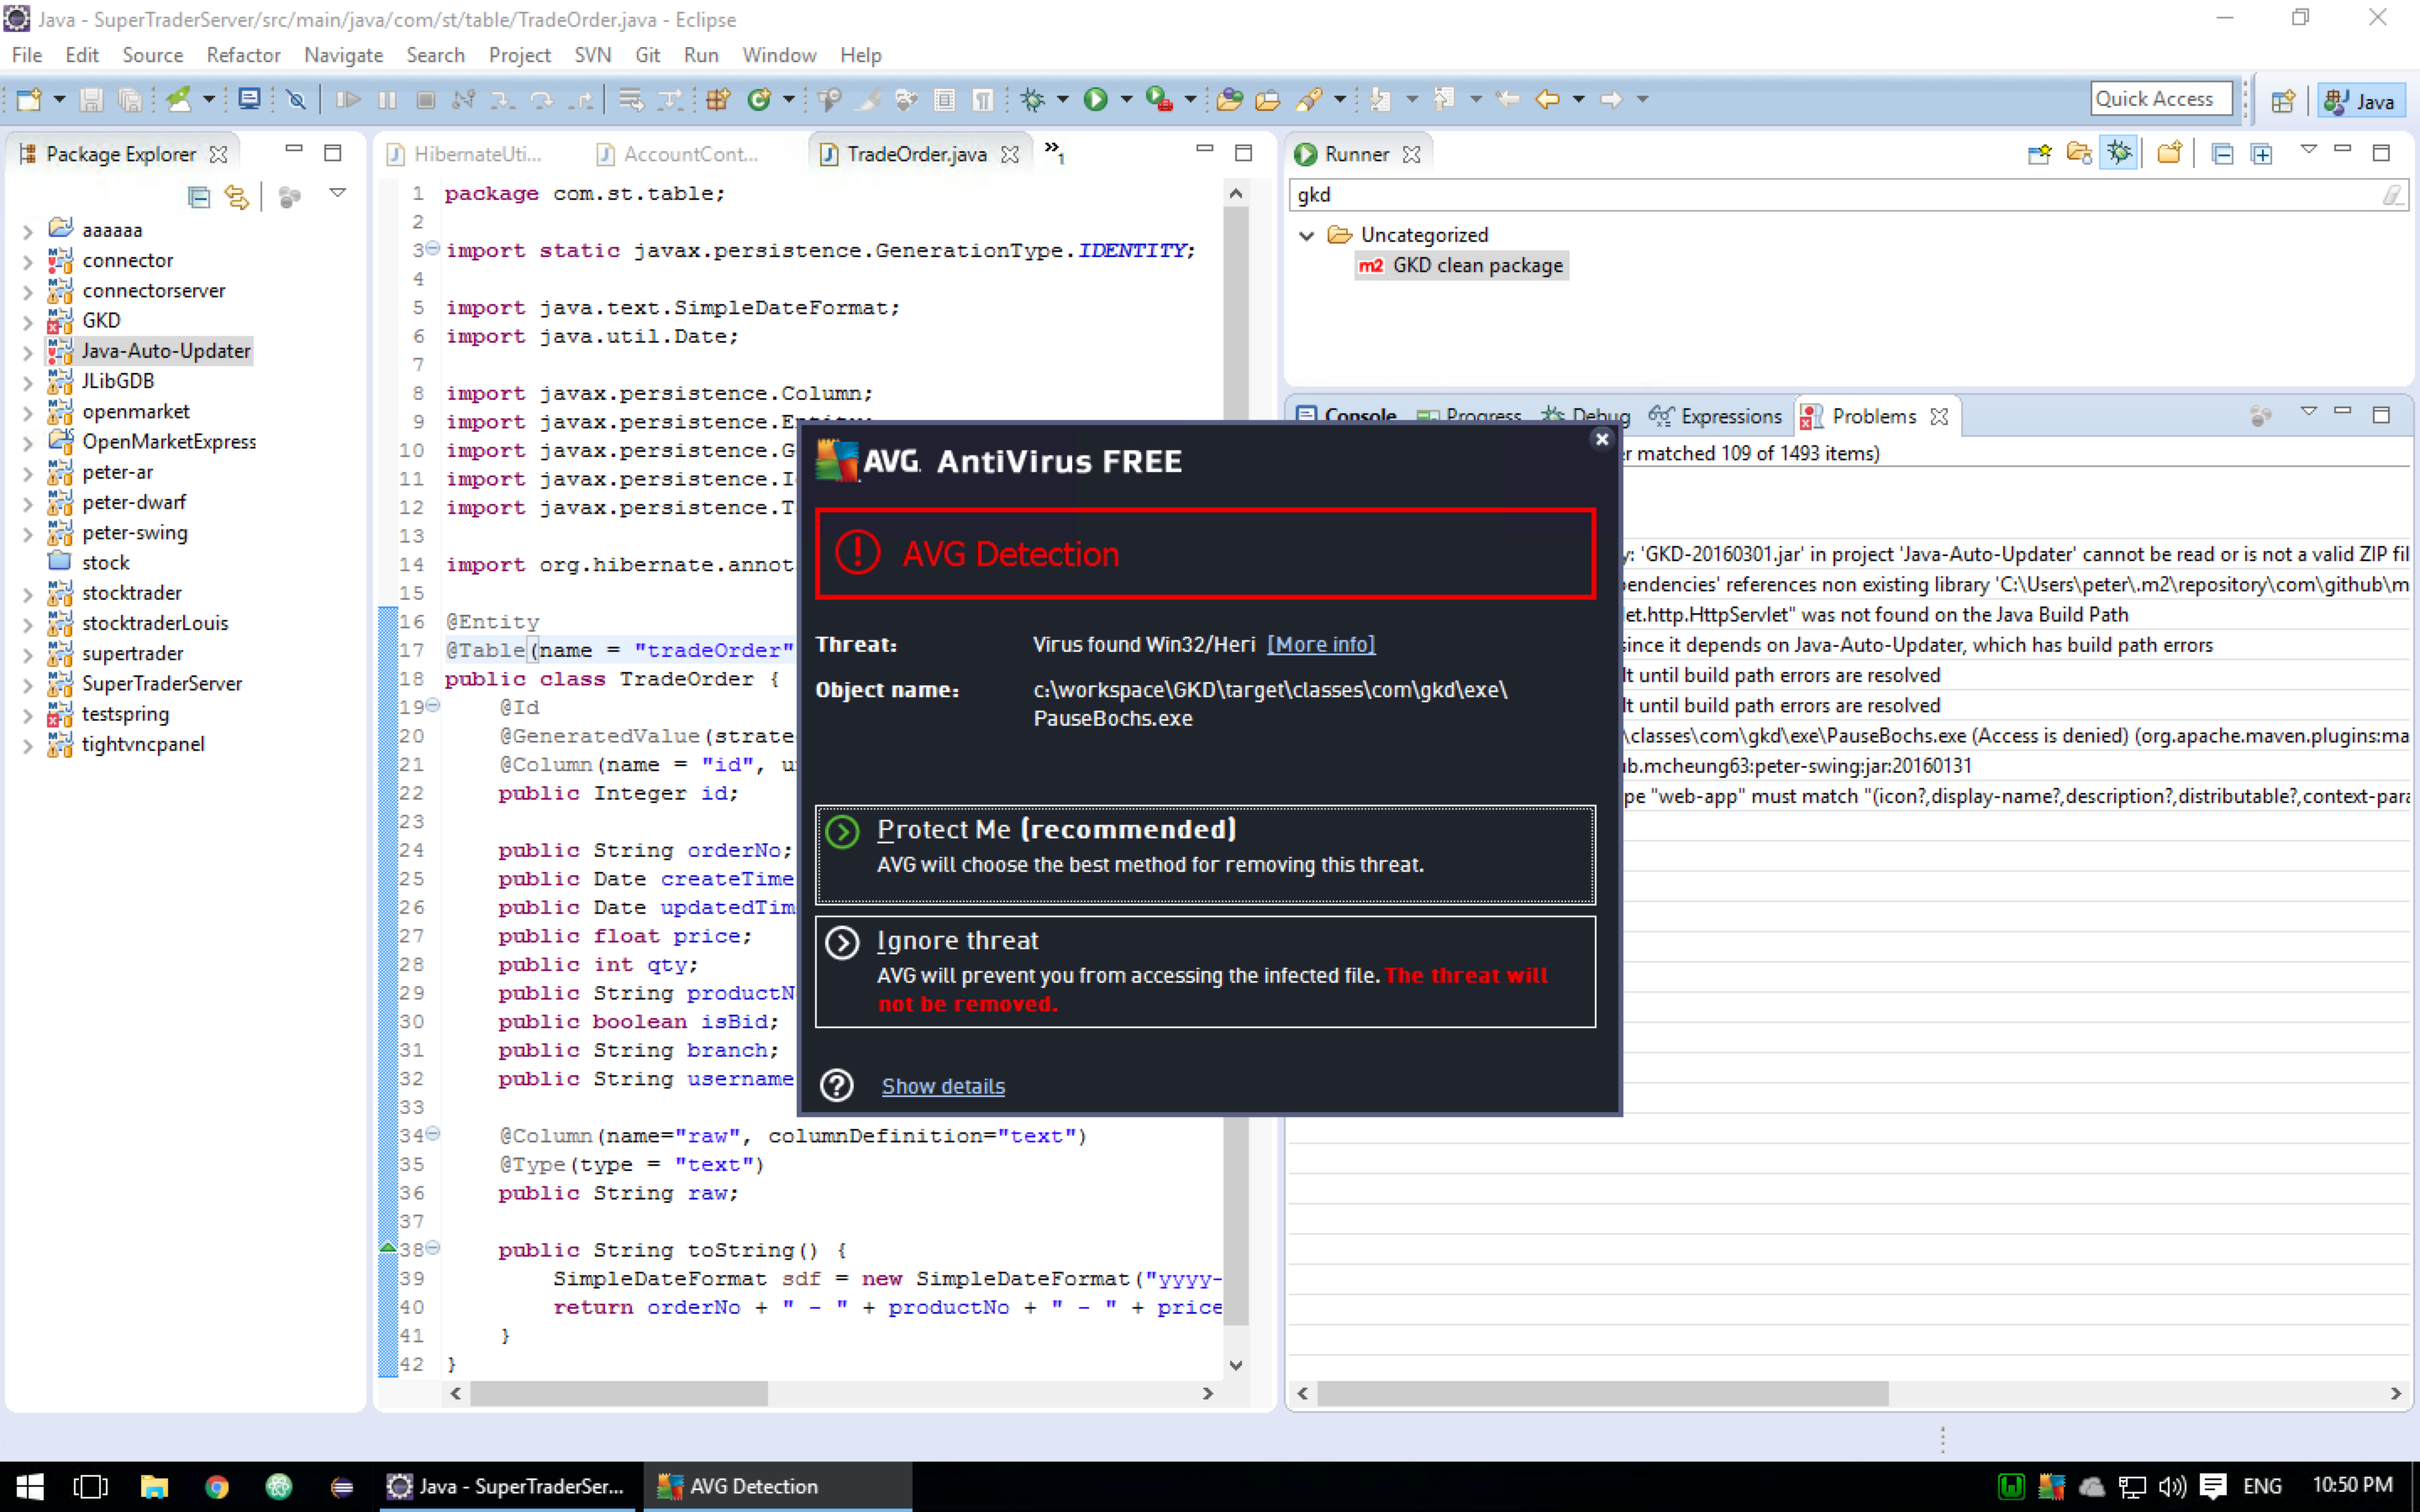Open the More info link for threat
2420x1512 pixels.
coord(1321,645)
